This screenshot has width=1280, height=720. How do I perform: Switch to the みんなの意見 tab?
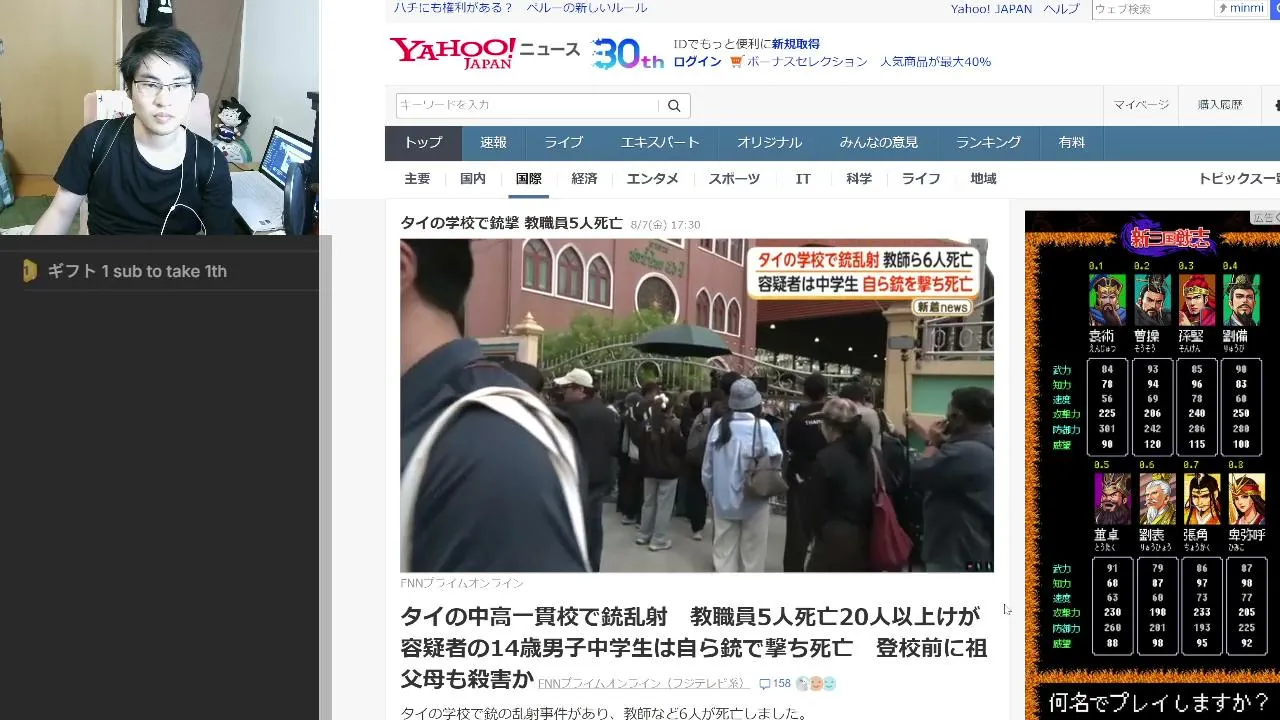pyautogui.click(x=879, y=143)
